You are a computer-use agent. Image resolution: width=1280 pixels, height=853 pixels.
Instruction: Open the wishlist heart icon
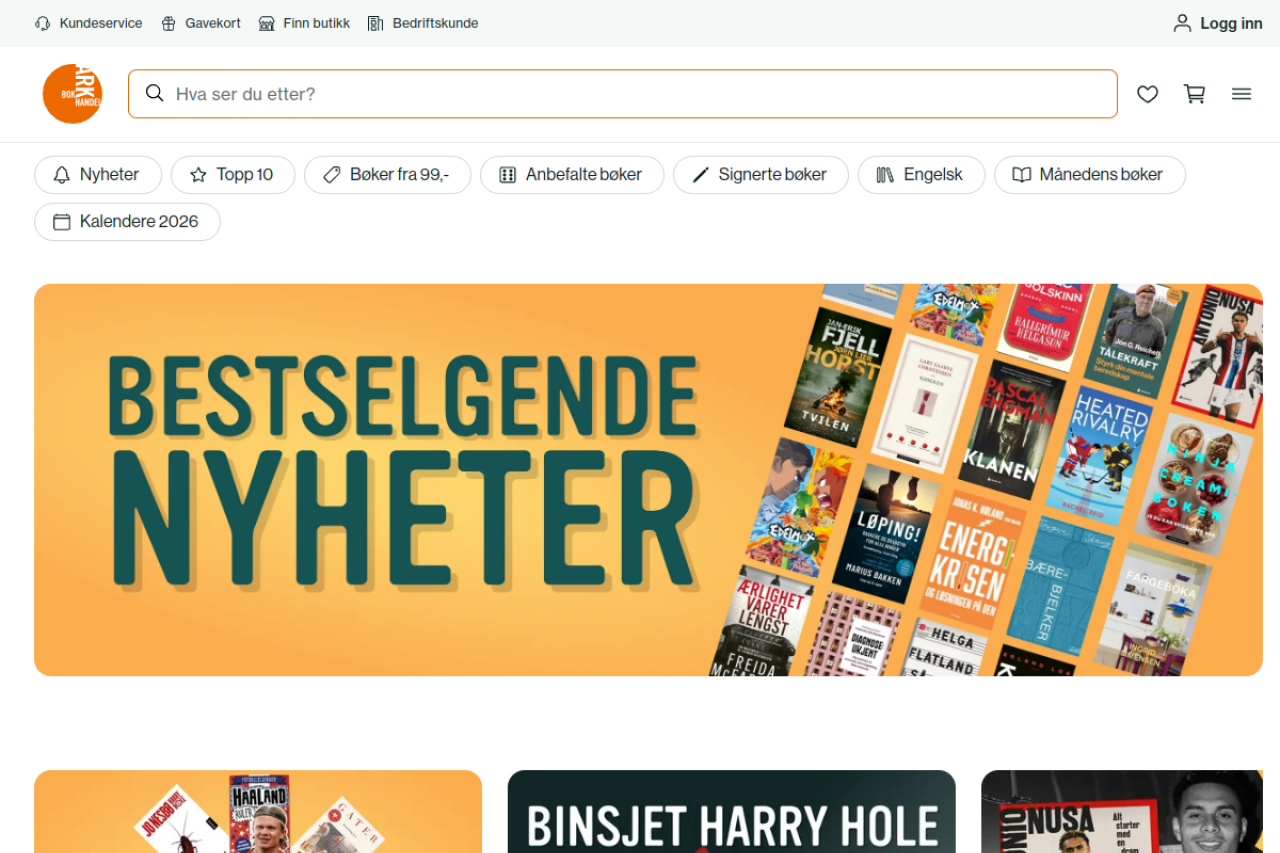coord(1147,94)
